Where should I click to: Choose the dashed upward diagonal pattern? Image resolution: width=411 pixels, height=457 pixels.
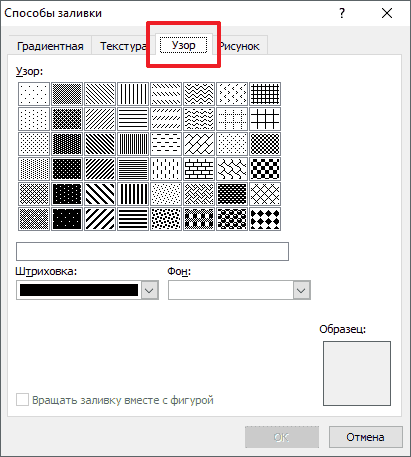pyautogui.click(x=166, y=119)
